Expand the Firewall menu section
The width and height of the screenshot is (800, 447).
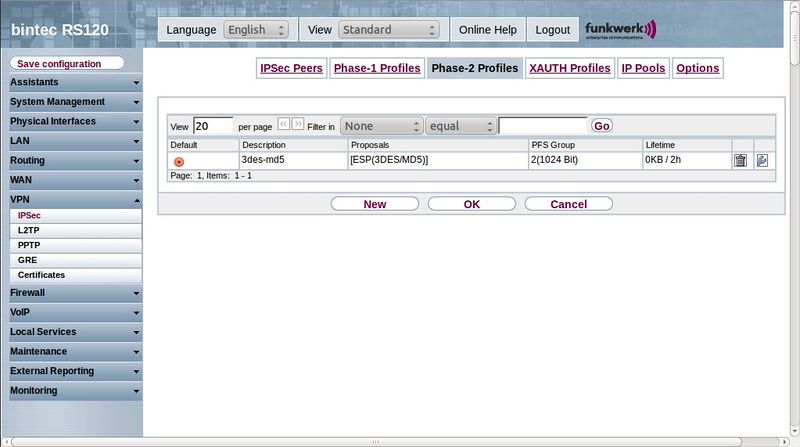coord(71,293)
